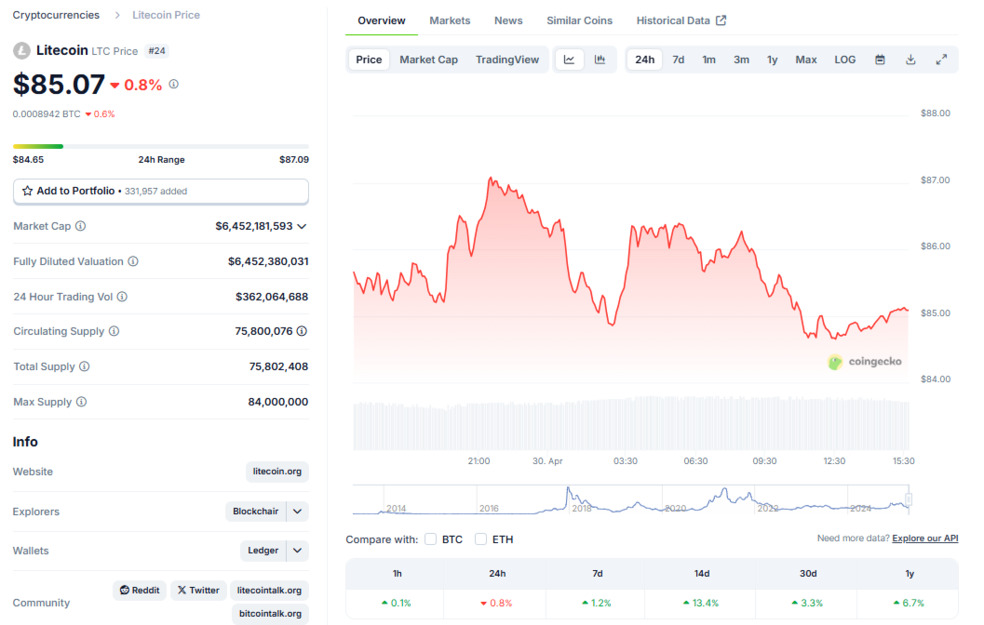Image resolution: width=984 pixels, height=625 pixels.
Task: Click the $362,064,688 trading volume value
Action: (x=272, y=296)
